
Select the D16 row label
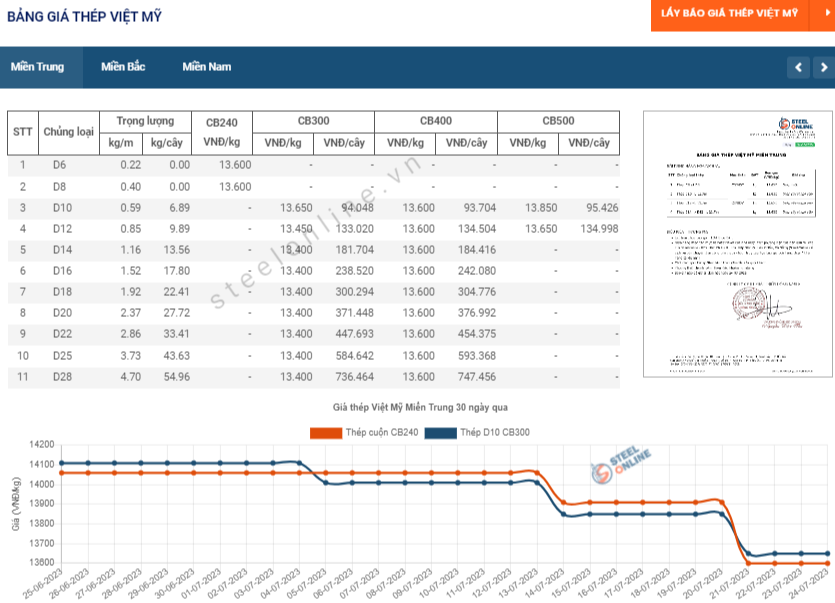[62, 271]
